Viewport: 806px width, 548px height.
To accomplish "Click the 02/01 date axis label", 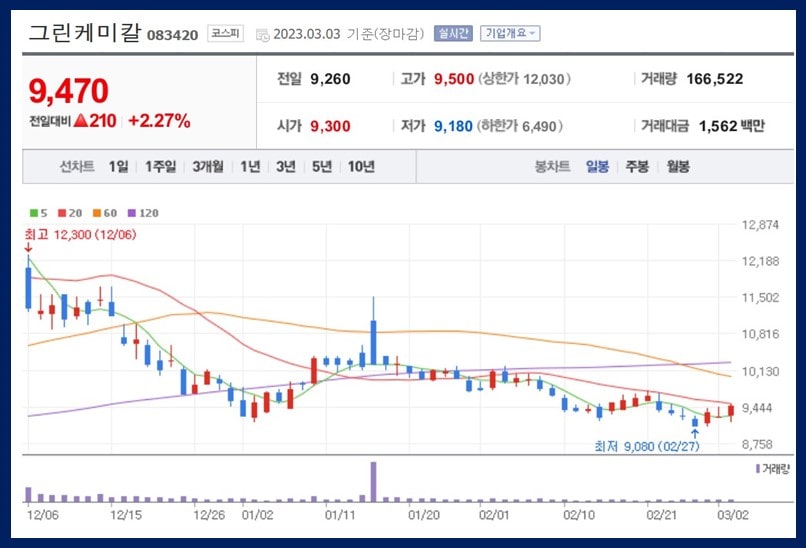I will 494,515.
